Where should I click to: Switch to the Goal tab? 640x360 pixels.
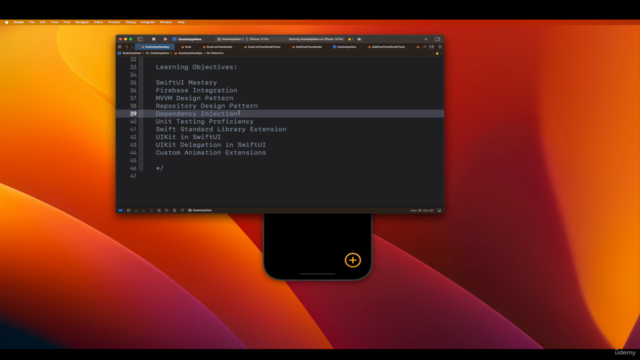pos(186,47)
